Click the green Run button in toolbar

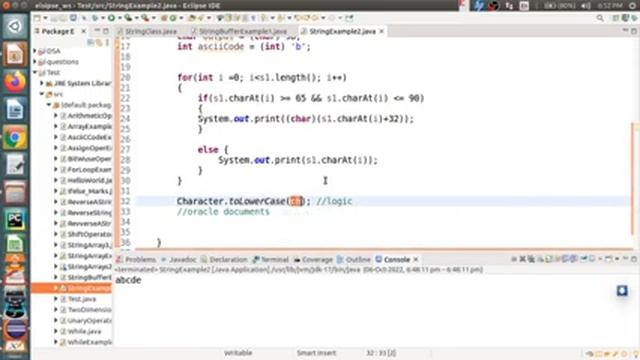(111, 18)
